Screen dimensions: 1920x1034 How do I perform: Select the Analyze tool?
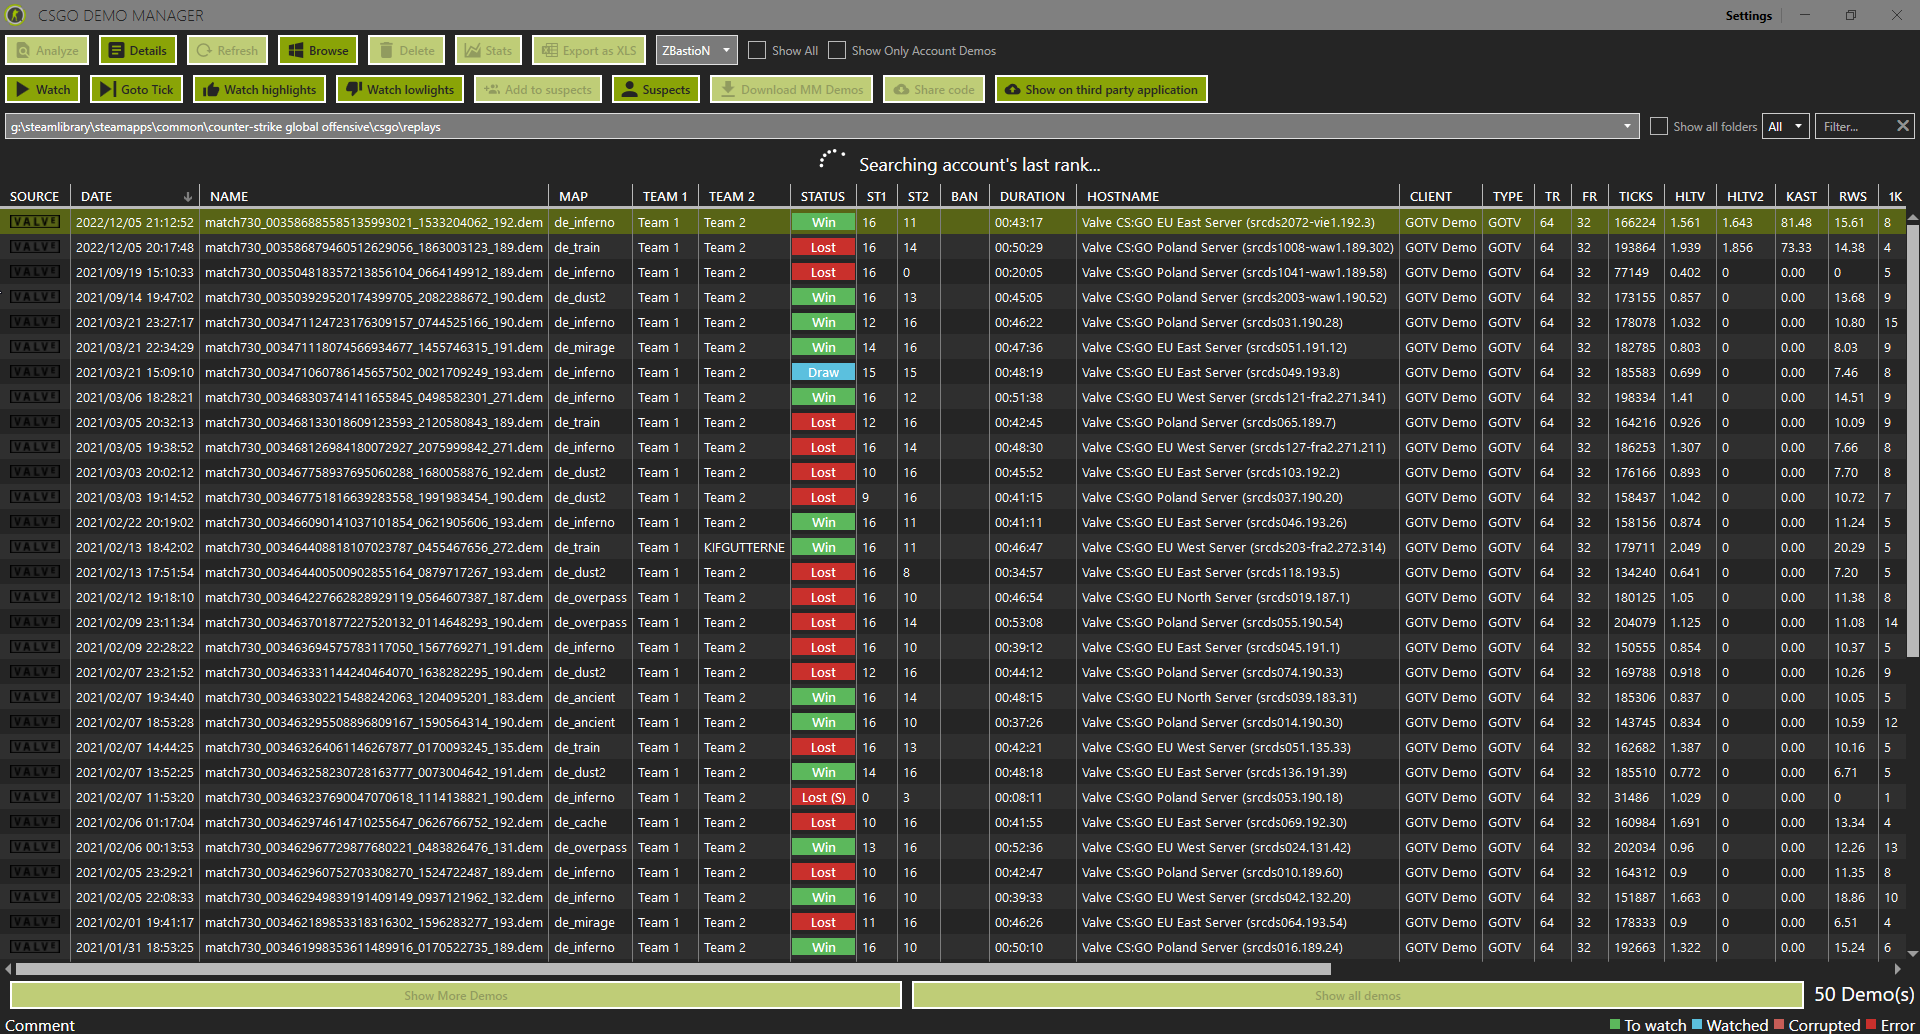point(46,49)
